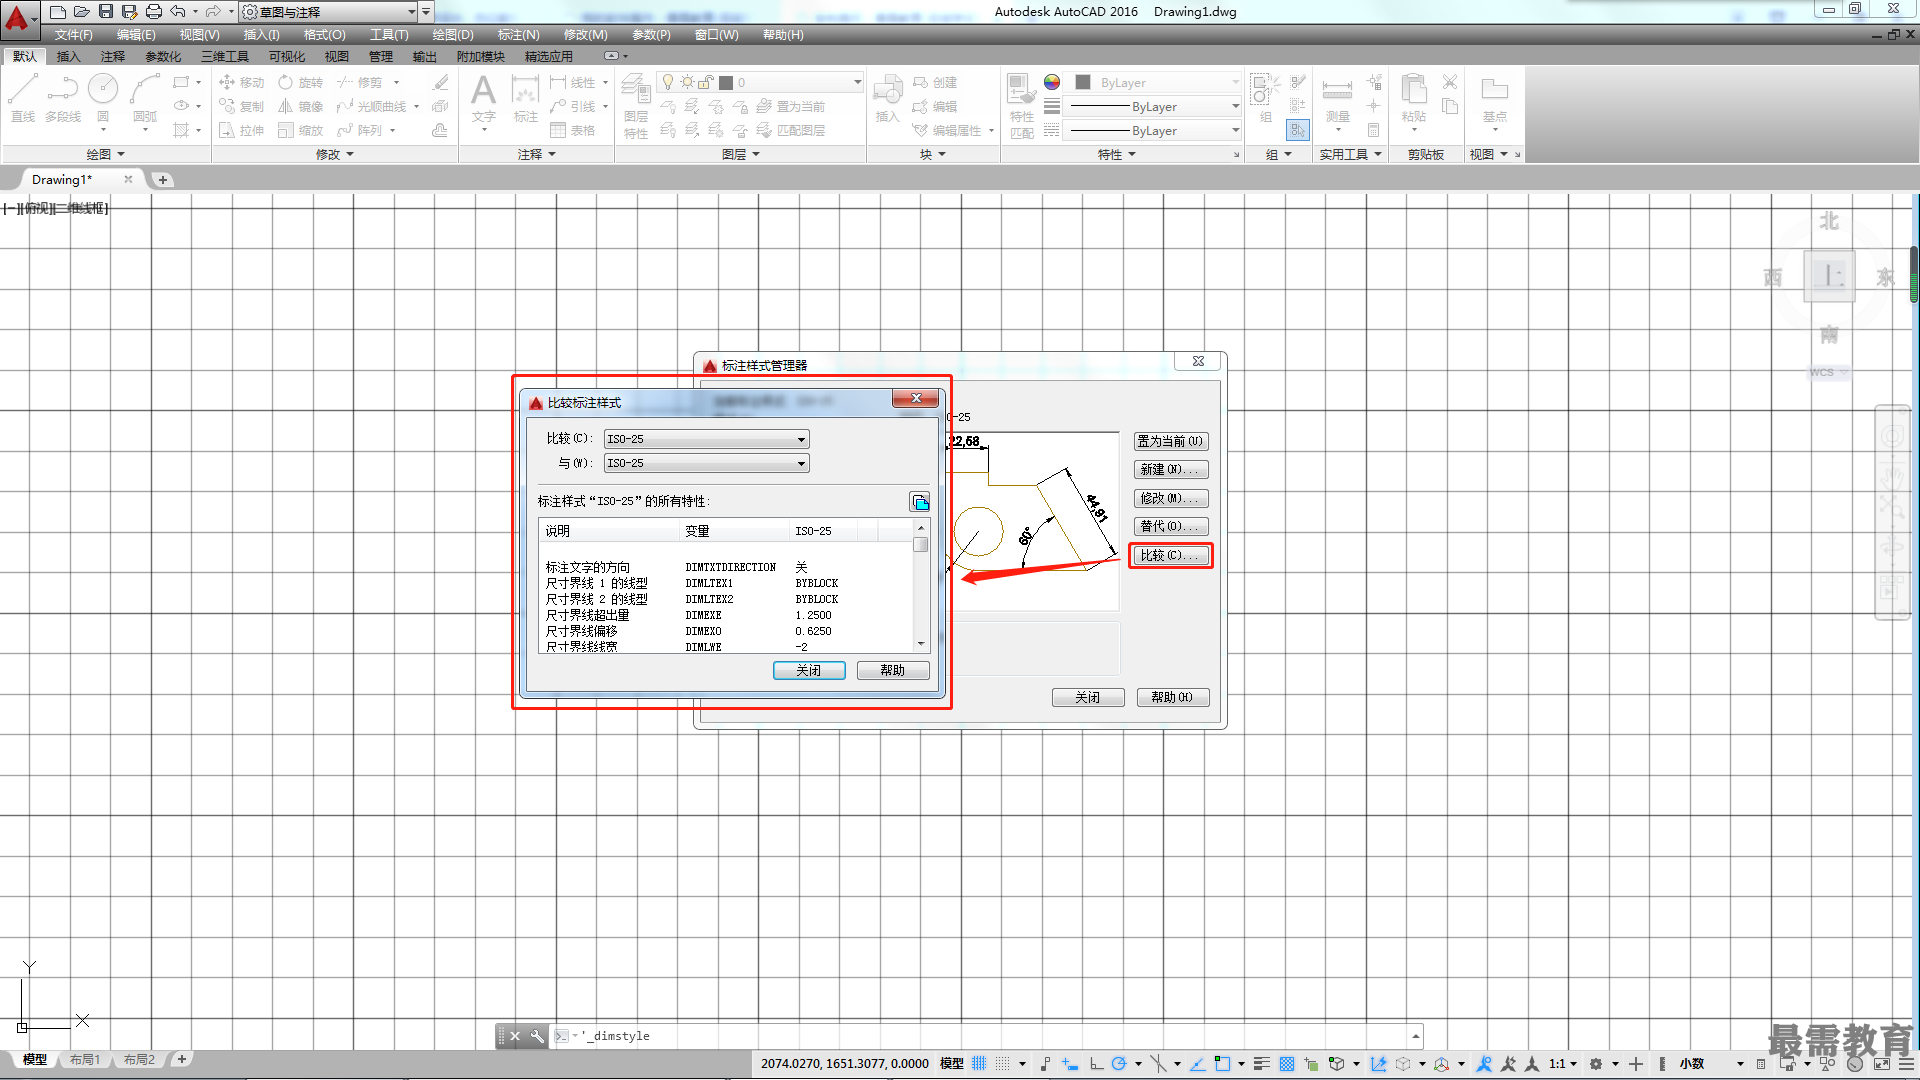Open the 文件(F) menu
Screen dimensions: 1920x1080
(x=74, y=35)
